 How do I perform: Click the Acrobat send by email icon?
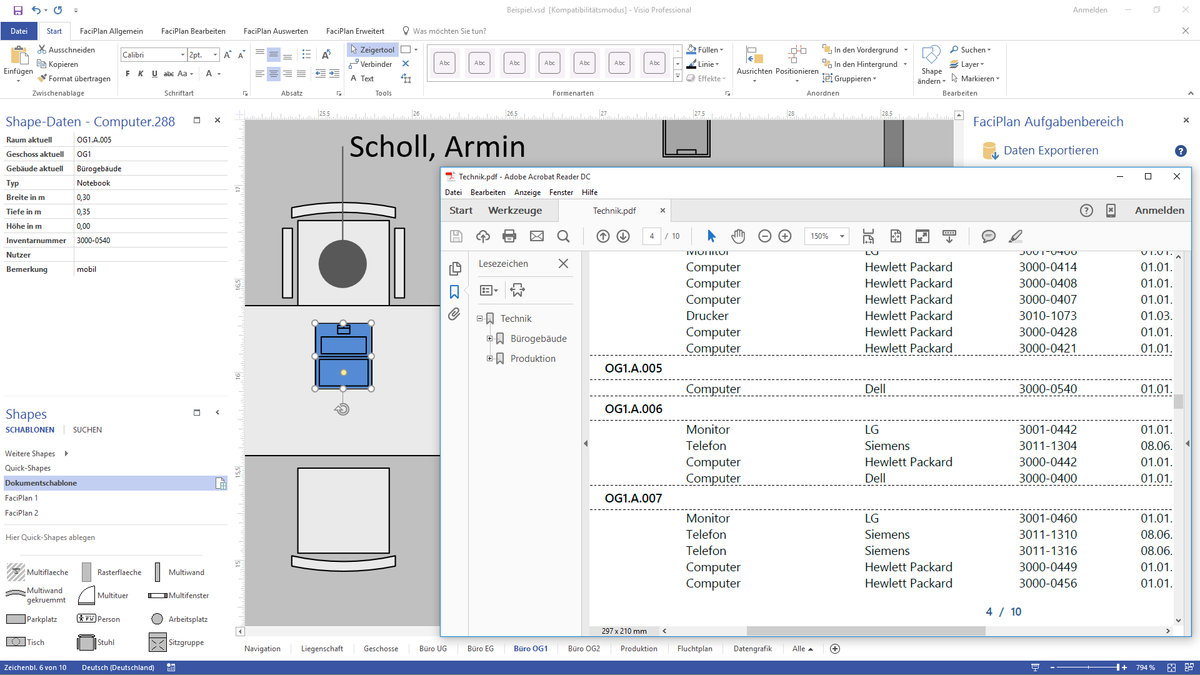(536, 236)
